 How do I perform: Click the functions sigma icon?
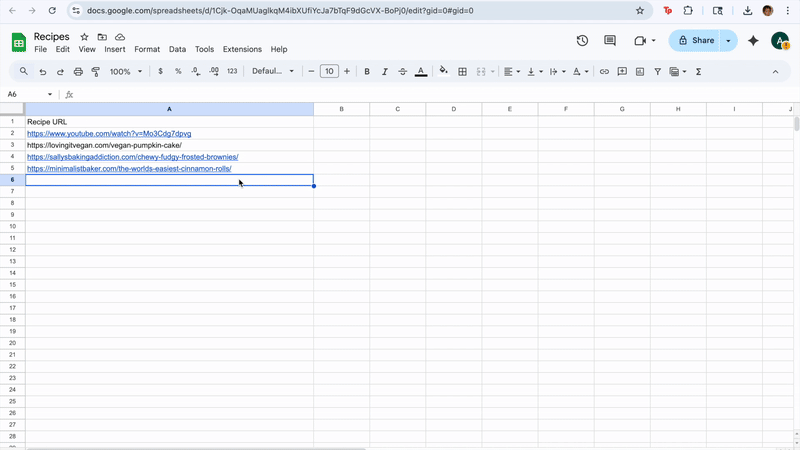[698, 72]
